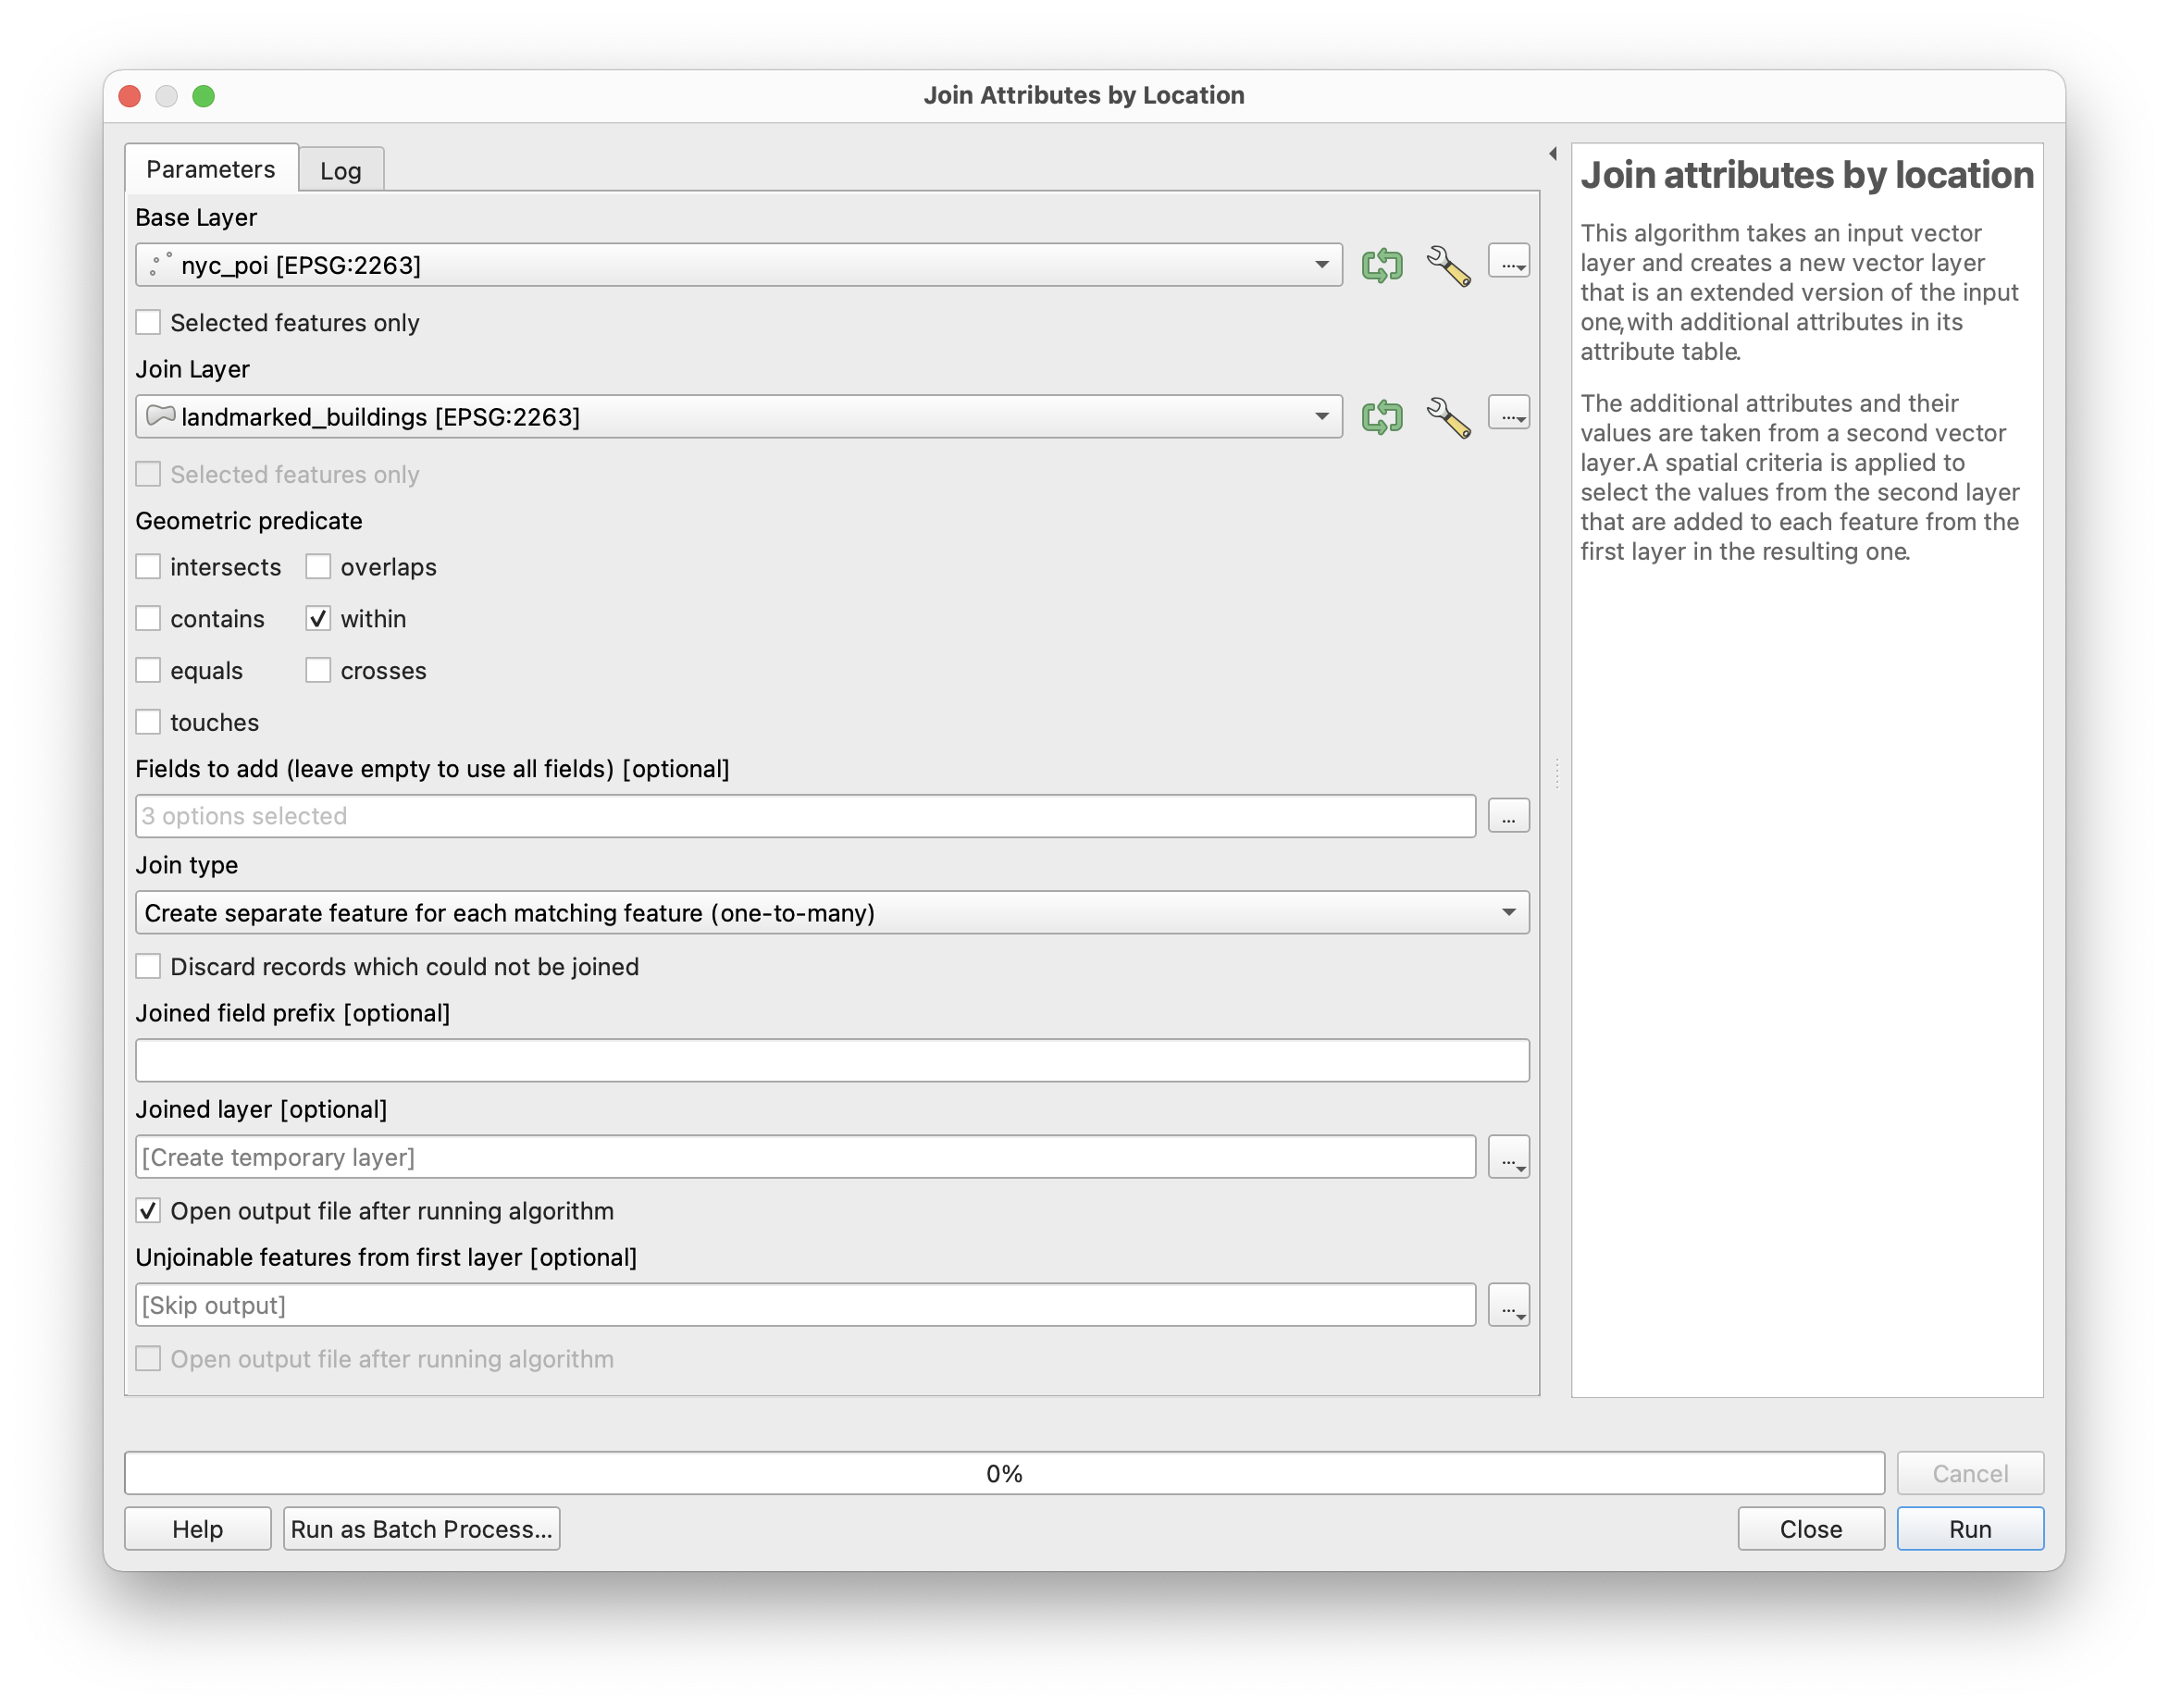Viewport: 2169px width, 1708px height.
Task: Click browse ellipsis button for Join Layer
Action: (1508, 413)
